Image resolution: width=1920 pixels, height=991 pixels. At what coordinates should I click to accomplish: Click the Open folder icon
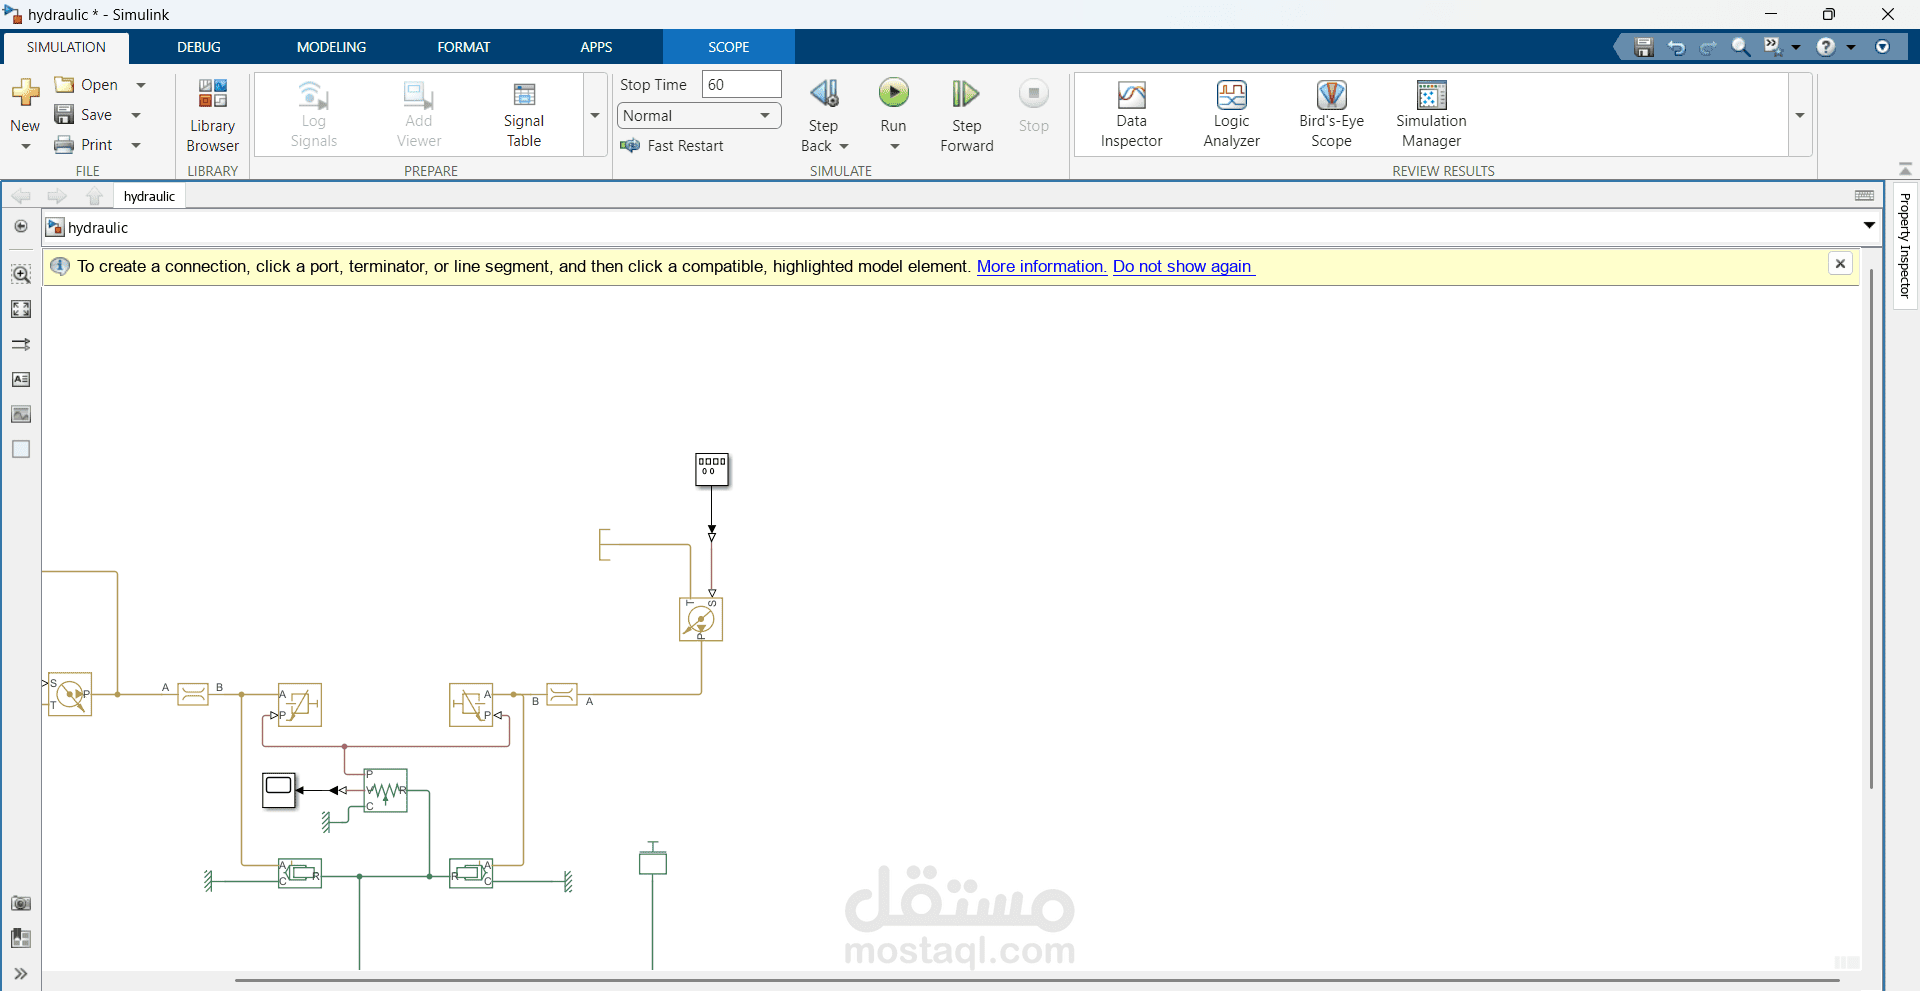click(64, 84)
